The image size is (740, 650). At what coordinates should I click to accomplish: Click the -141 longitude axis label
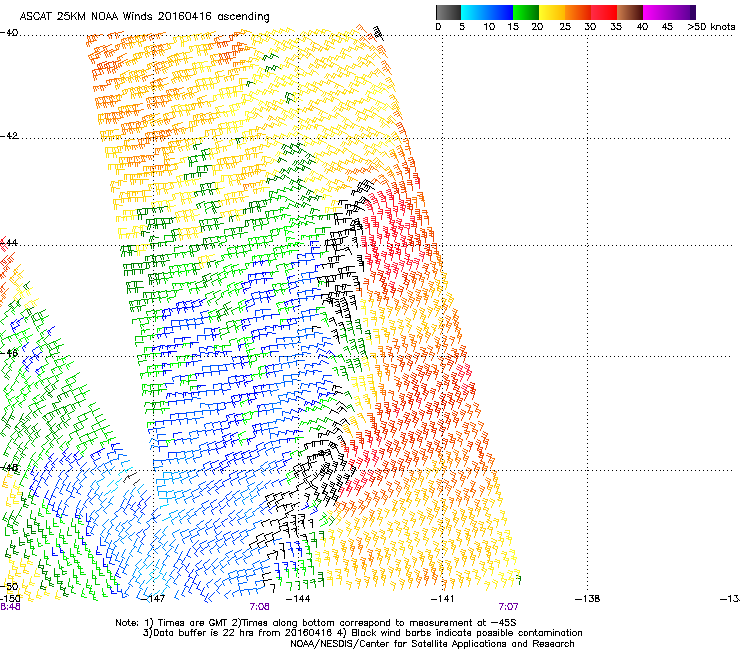443,599
